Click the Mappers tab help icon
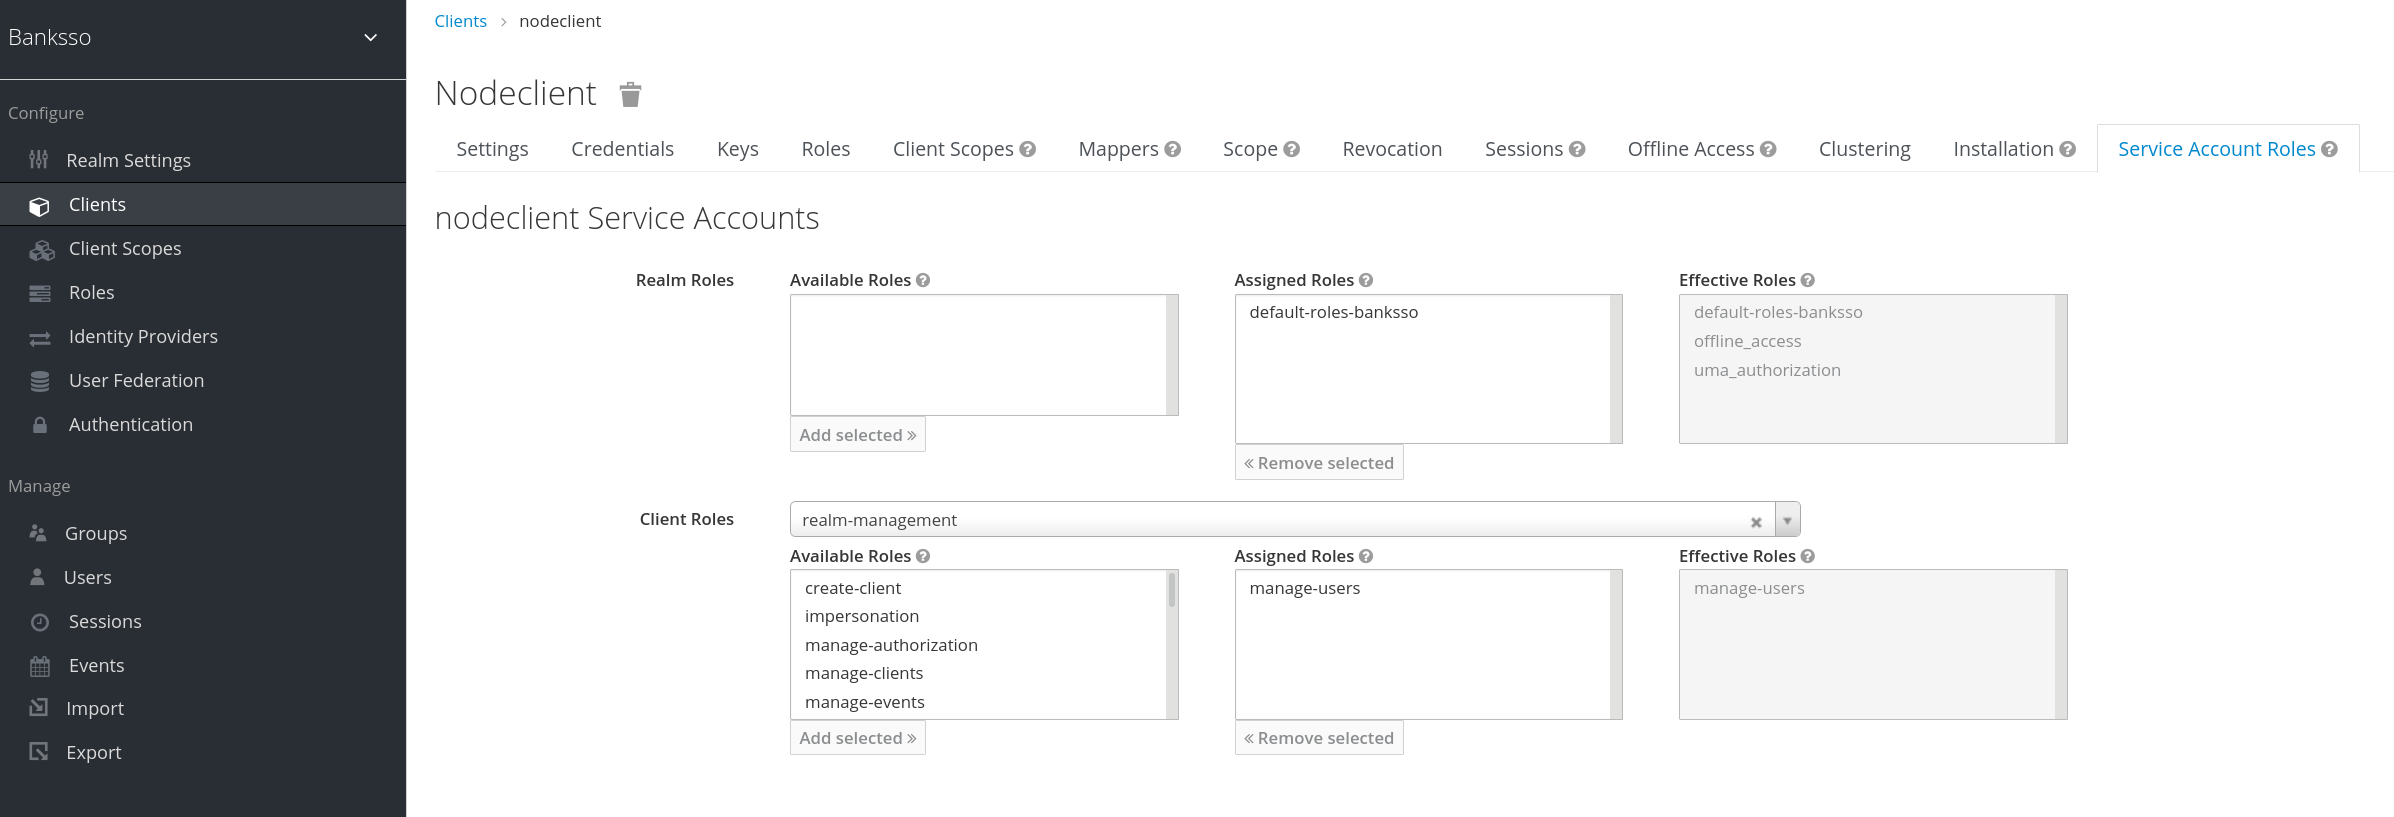Image resolution: width=2394 pixels, height=817 pixels. [1173, 150]
